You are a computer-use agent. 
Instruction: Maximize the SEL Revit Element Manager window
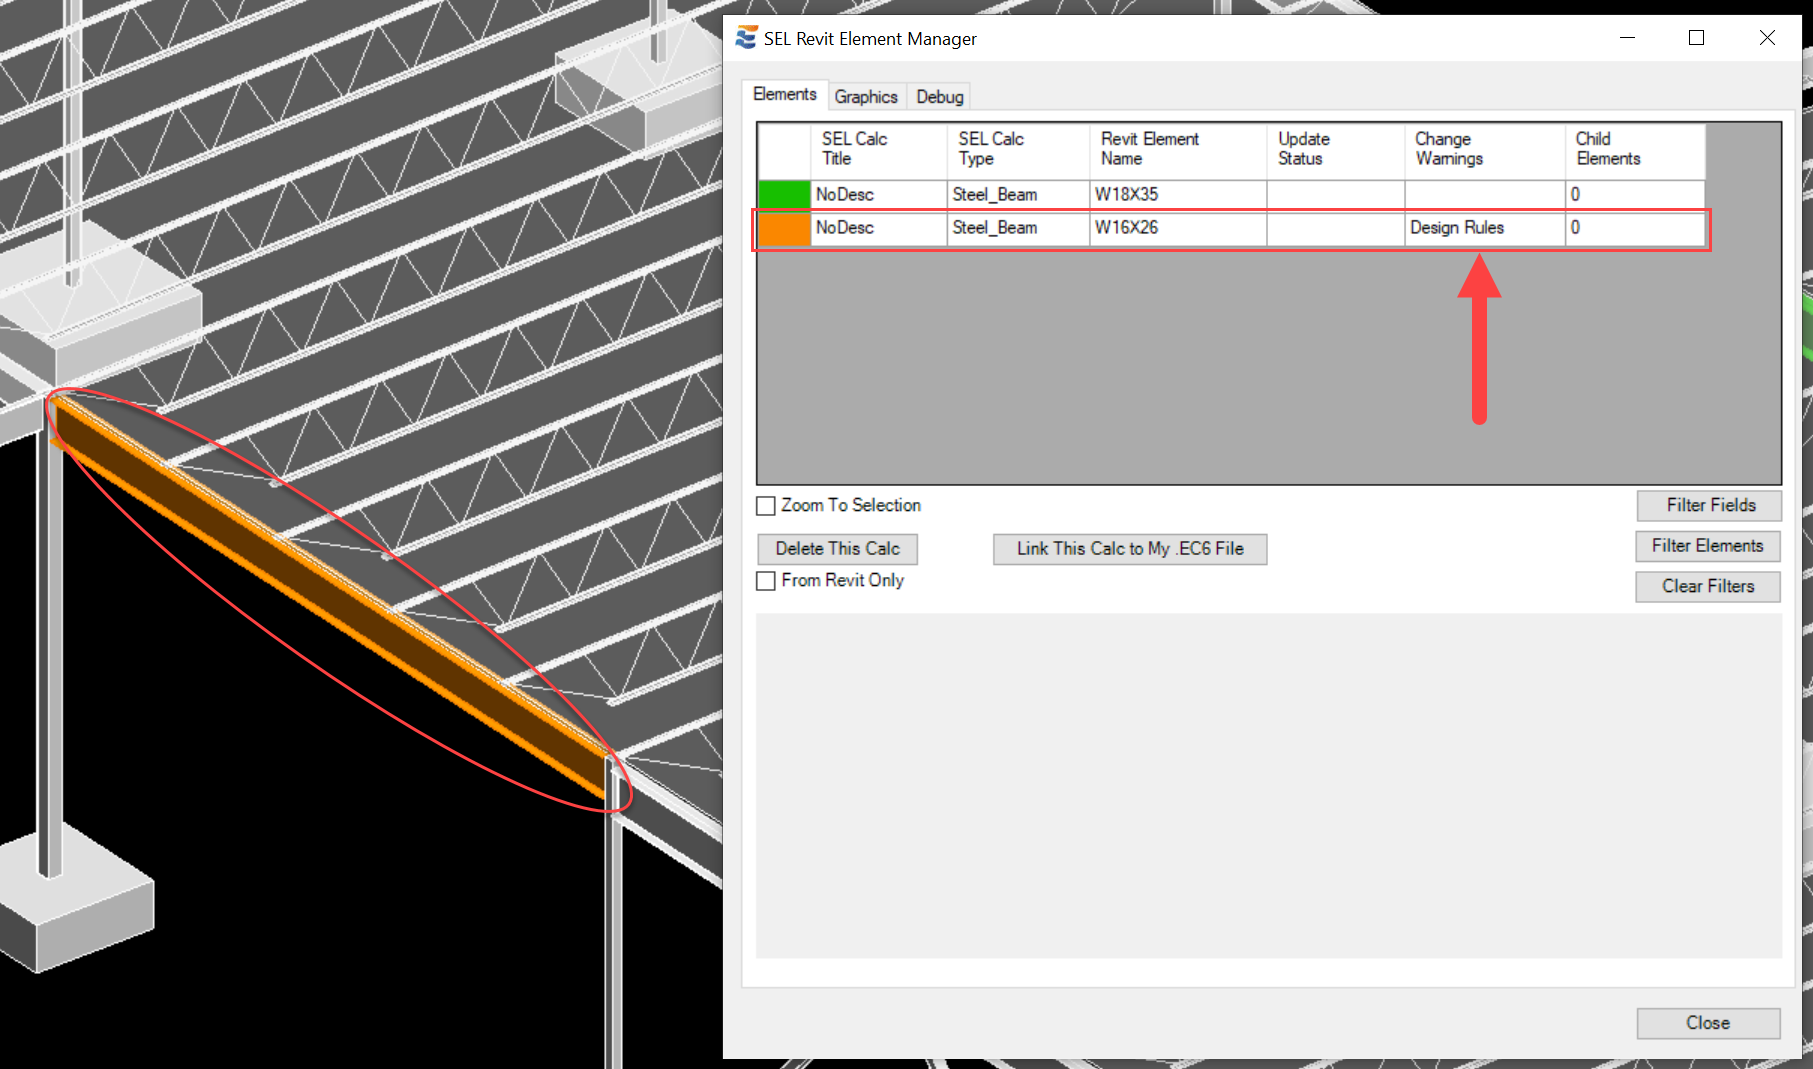click(1696, 38)
